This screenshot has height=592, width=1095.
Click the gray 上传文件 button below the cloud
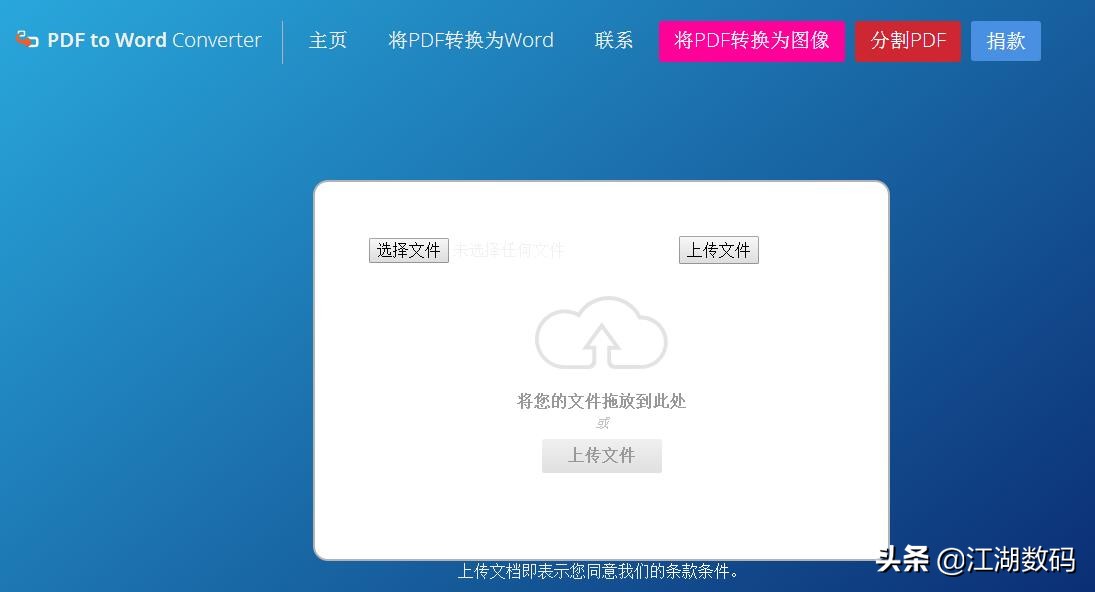601,455
